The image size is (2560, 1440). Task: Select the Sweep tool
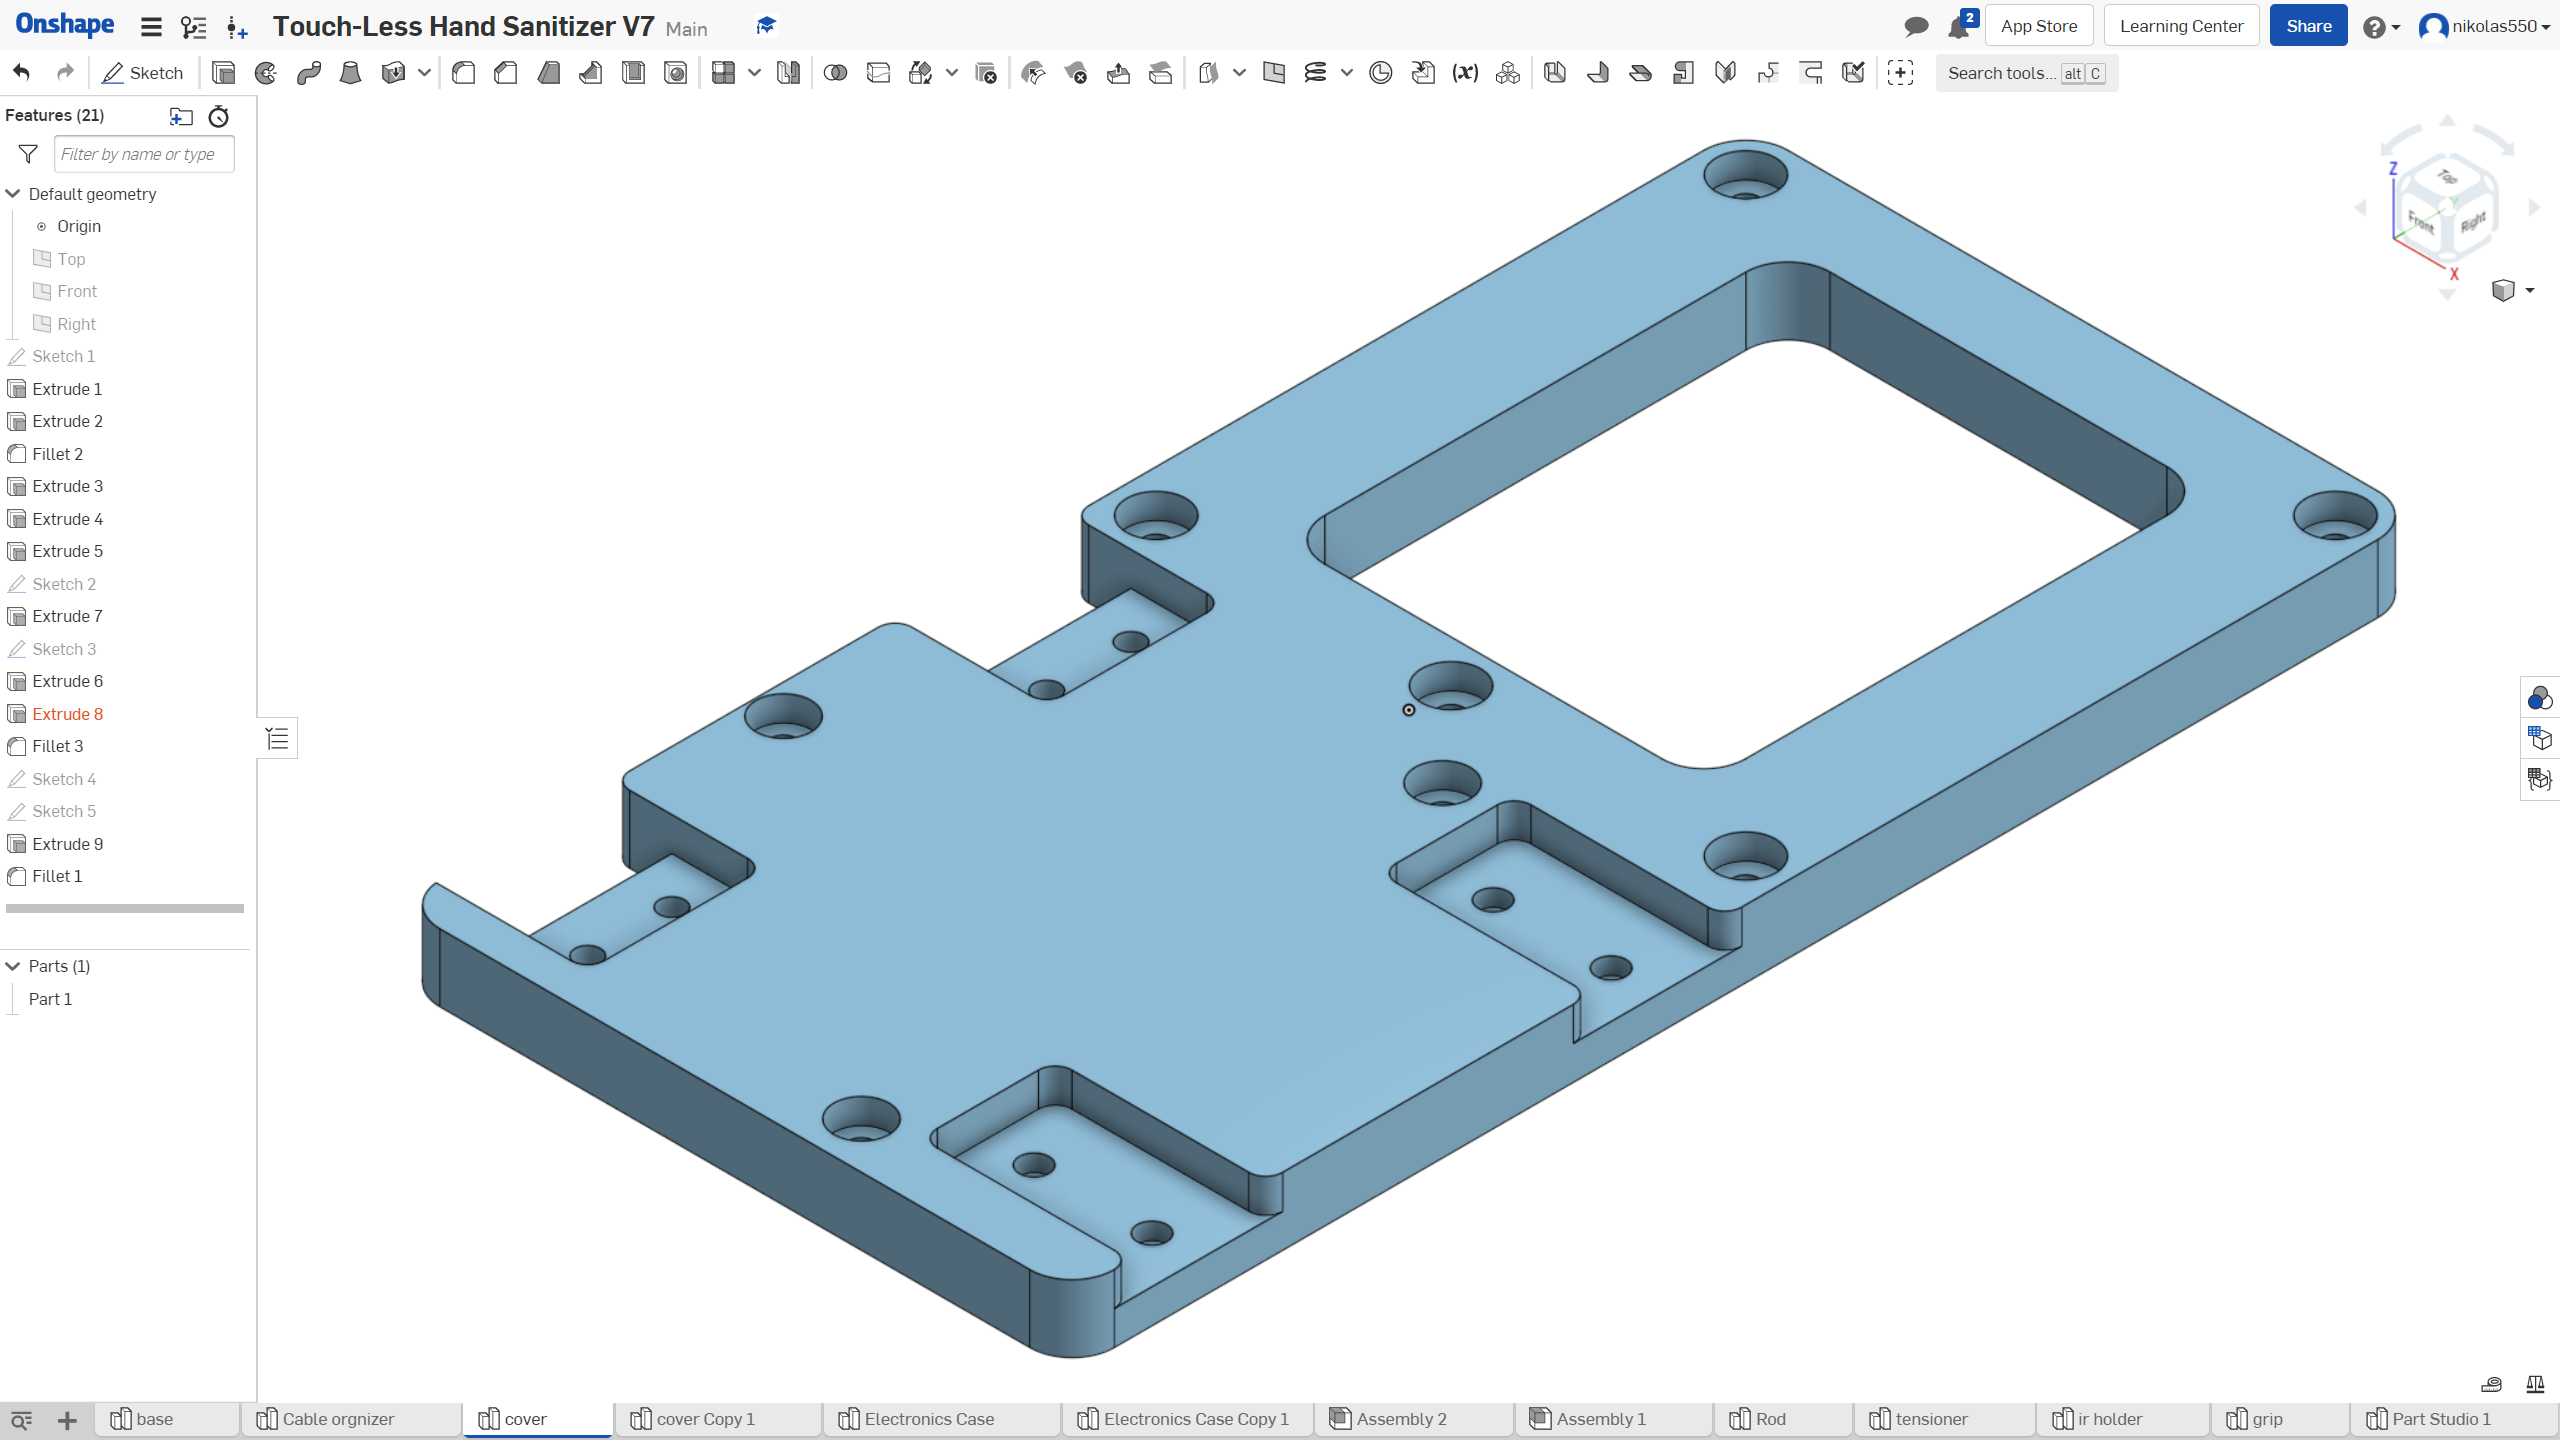pyautogui.click(x=308, y=72)
